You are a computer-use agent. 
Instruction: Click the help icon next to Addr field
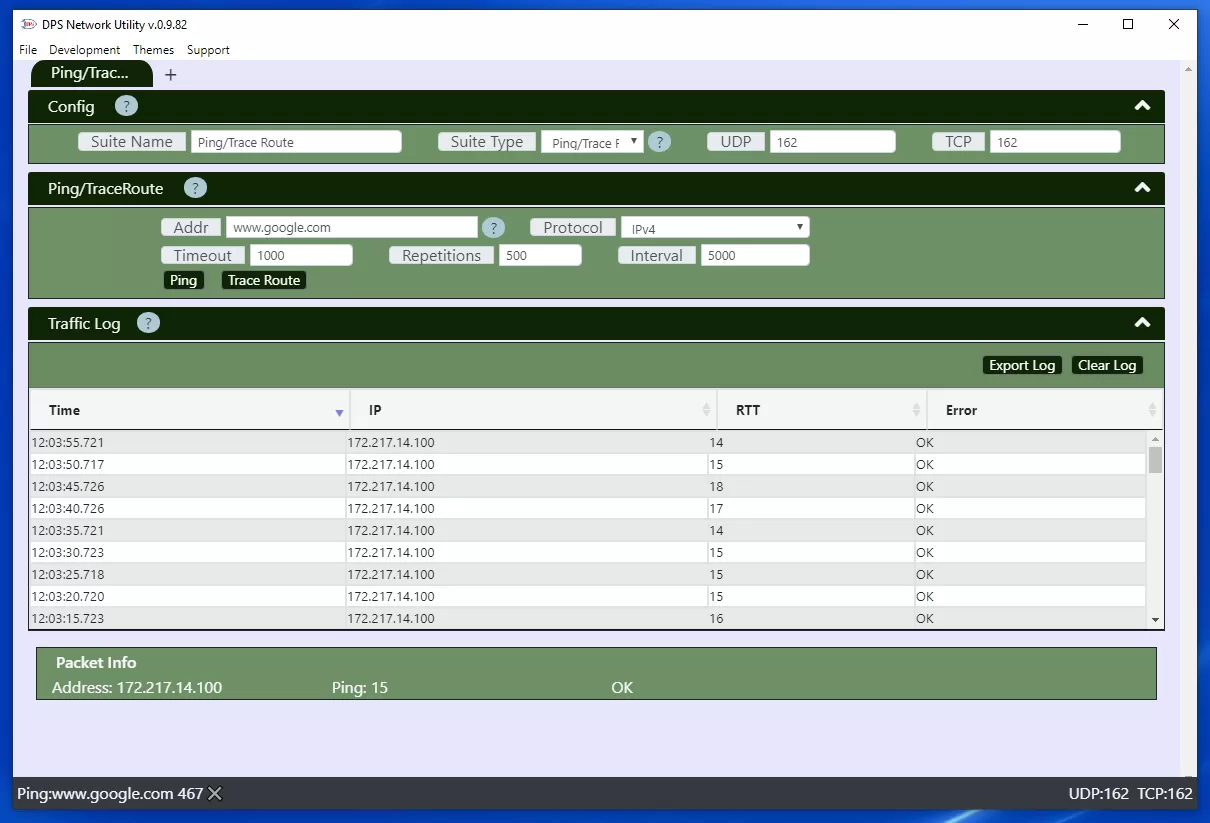[x=493, y=228]
